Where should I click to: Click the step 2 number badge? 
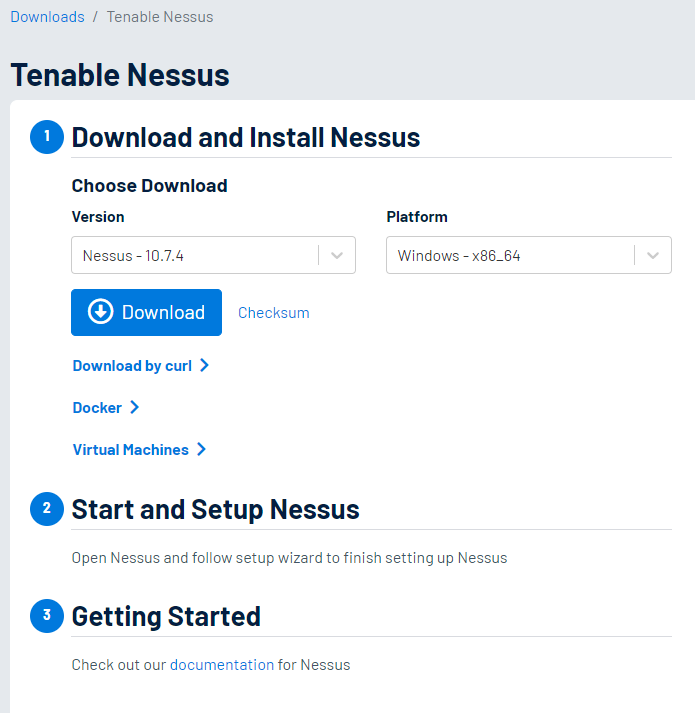[x=46, y=509]
